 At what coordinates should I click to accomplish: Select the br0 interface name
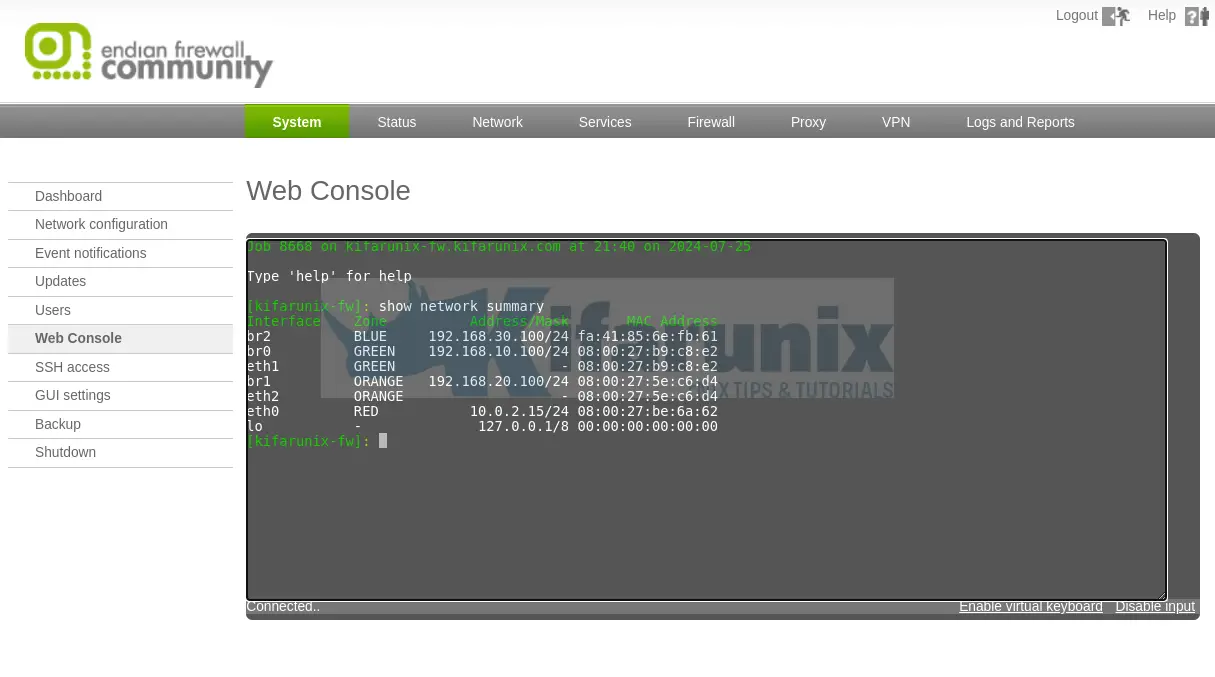click(259, 351)
